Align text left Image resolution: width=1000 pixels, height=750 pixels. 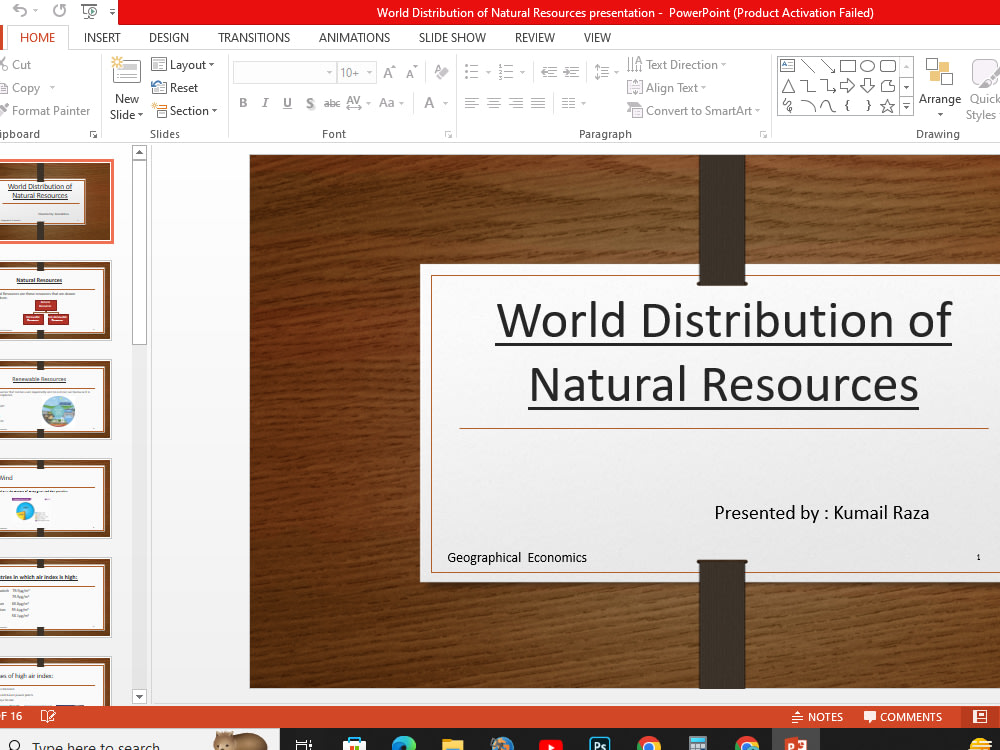point(471,103)
